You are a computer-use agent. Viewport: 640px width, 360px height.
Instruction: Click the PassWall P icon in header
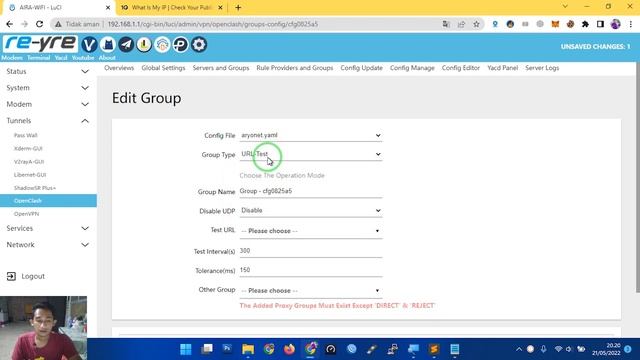click(180, 44)
